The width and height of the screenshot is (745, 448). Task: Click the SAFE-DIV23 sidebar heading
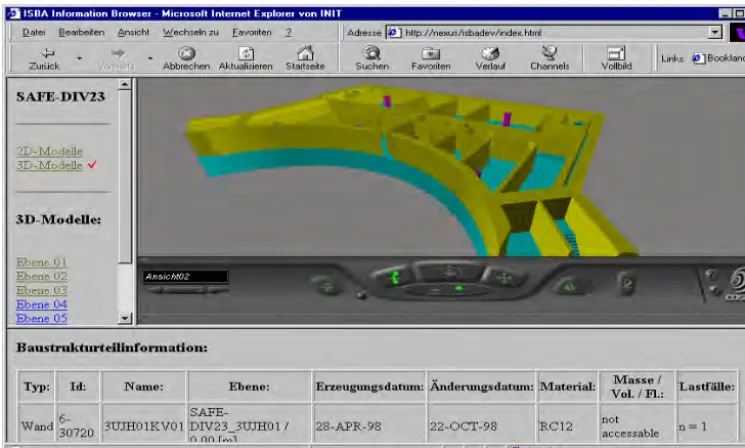[x=60, y=96]
